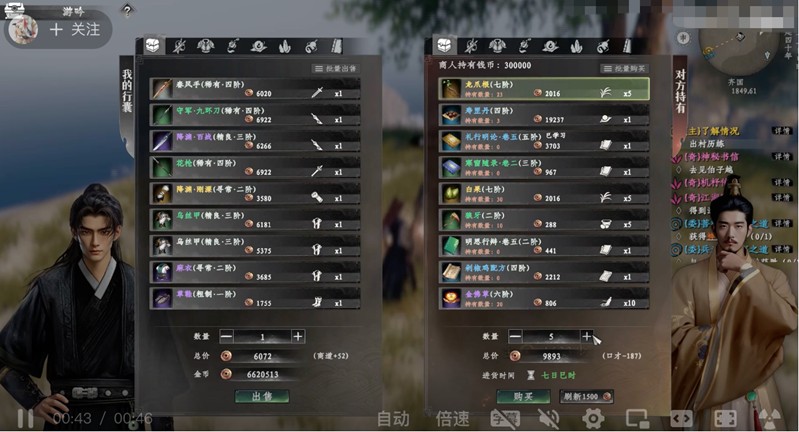Click the 购买 buy button
Image resolution: width=799 pixels, height=432 pixels.
tap(523, 396)
